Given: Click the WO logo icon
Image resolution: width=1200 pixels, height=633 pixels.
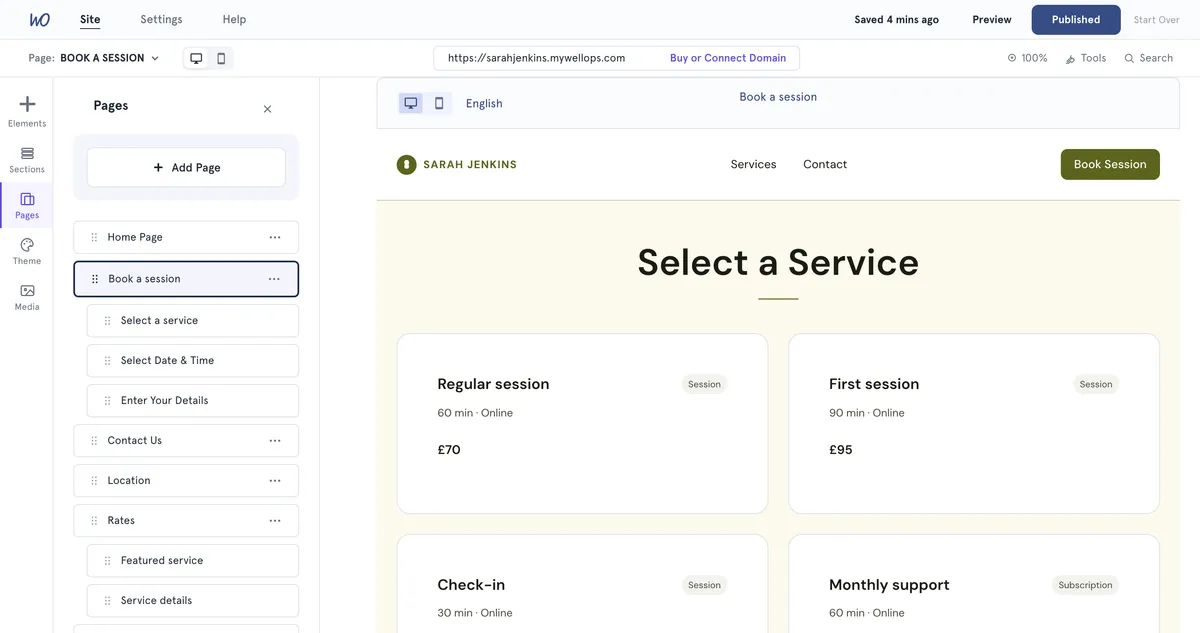Looking at the screenshot, I should pos(39,19).
